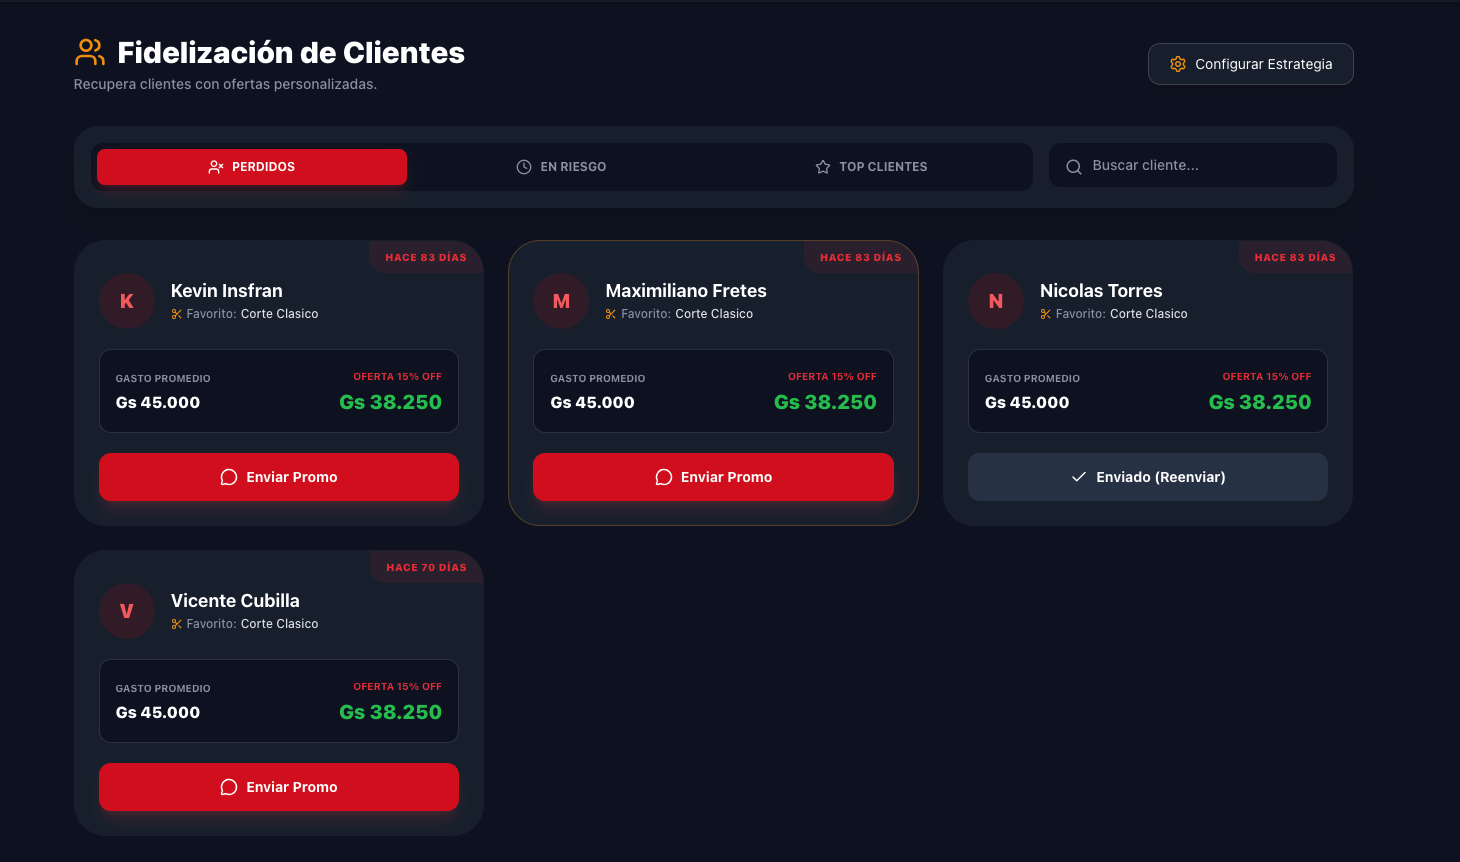1460x862 pixels.
Task: Click the checkmark icon on Enviado button
Action: pos(1078,477)
